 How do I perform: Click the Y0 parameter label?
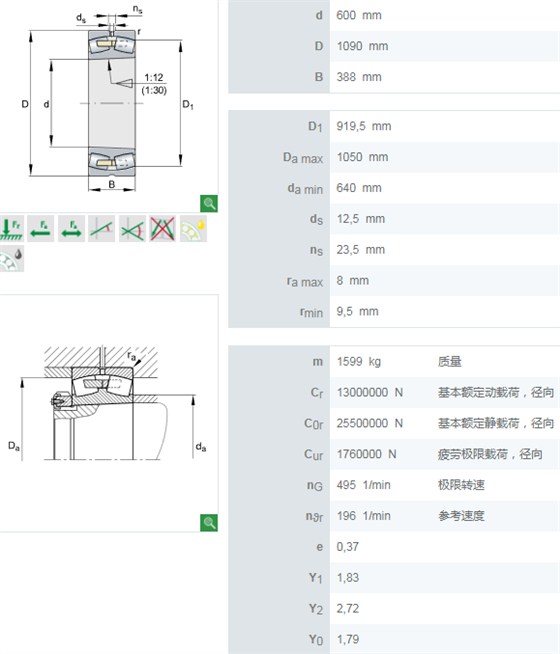pyautogui.click(x=316, y=640)
